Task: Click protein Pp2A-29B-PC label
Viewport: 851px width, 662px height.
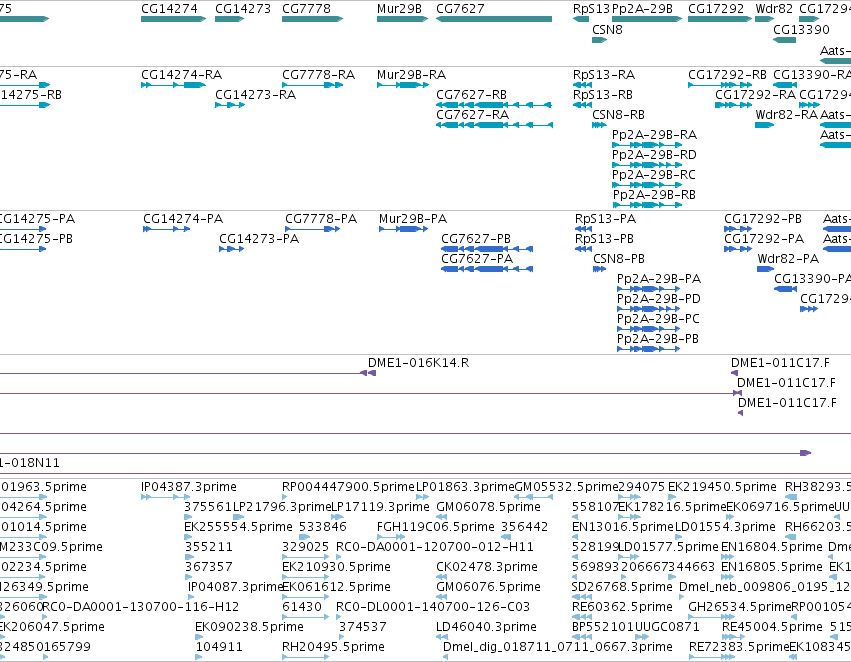Action: click(x=658, y=319)
